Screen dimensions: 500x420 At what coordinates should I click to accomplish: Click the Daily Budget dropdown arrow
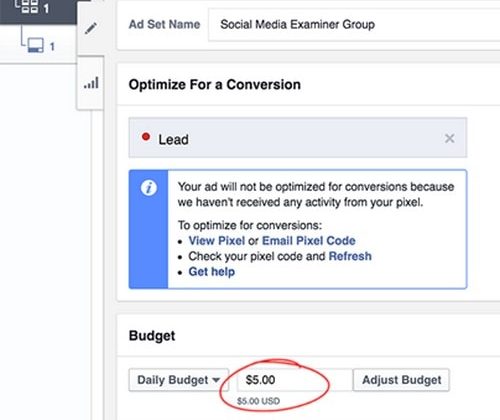[216, 380]
